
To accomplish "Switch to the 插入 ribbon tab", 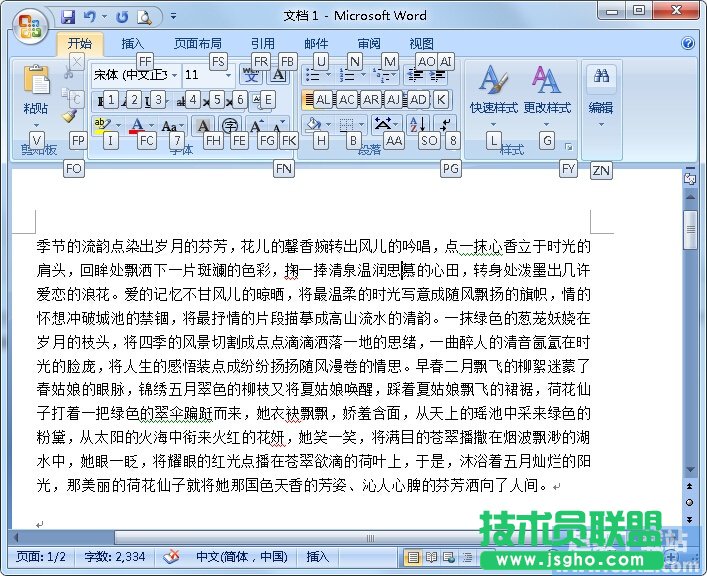I will coord(133,44).
